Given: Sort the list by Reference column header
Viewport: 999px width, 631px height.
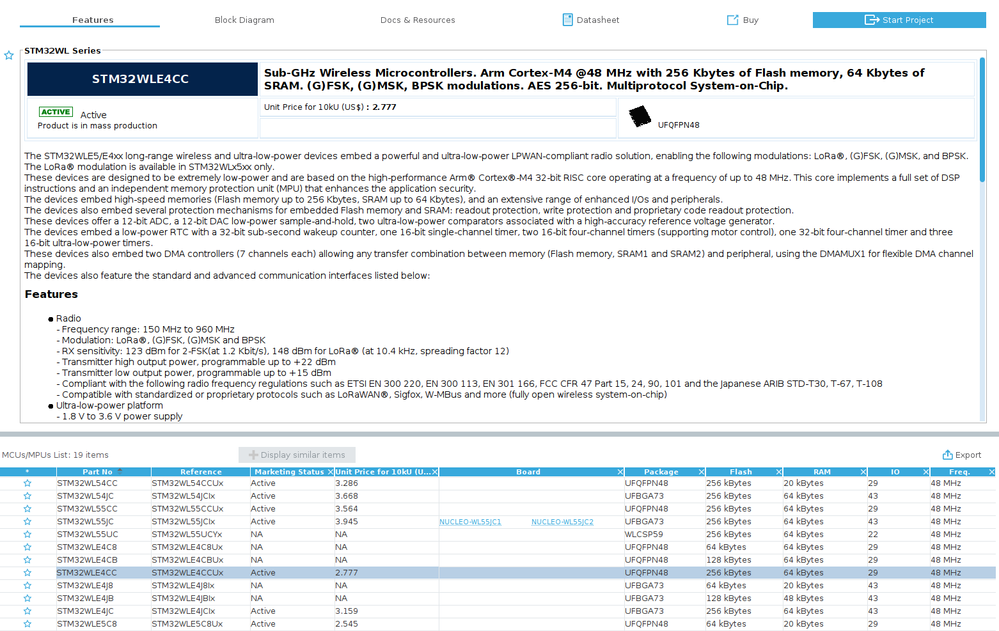Looking at the screenshot, I should click(201, 472).
